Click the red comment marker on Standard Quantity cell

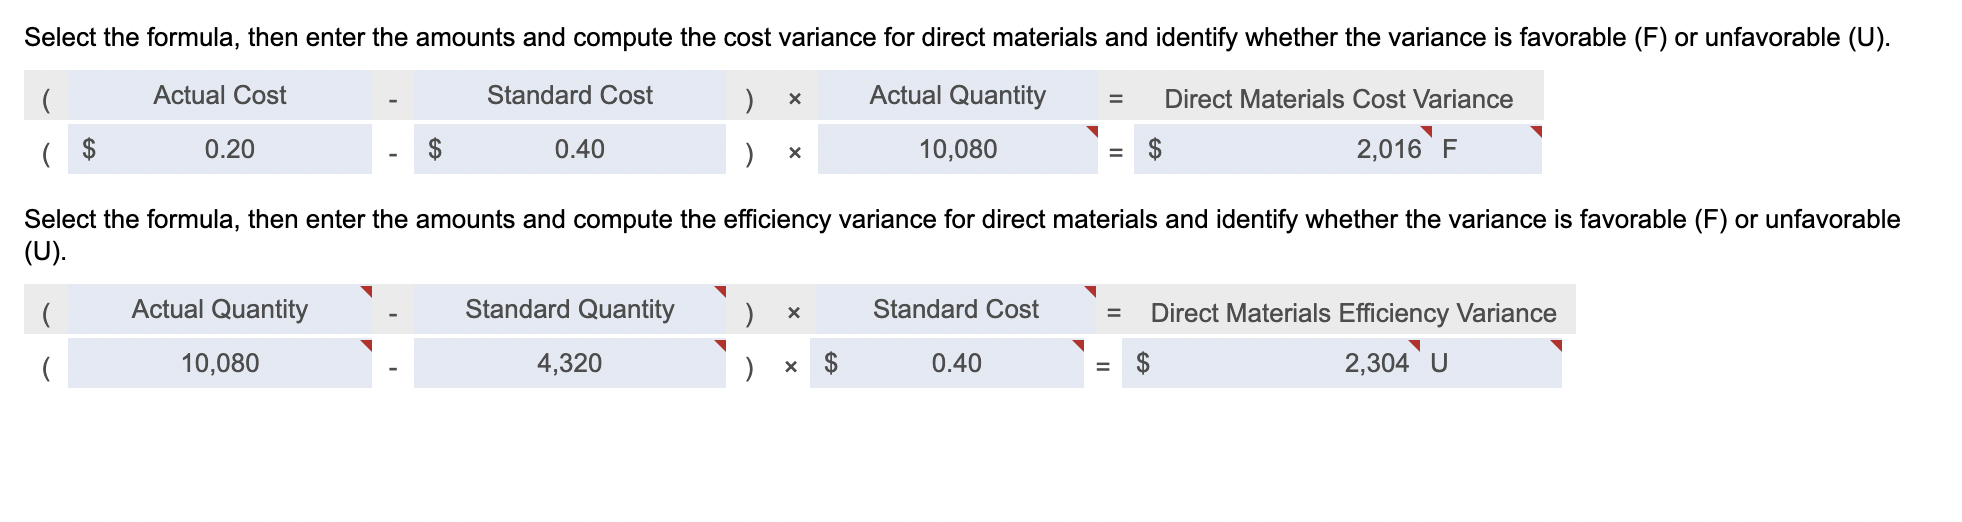[x=720, y=291]
